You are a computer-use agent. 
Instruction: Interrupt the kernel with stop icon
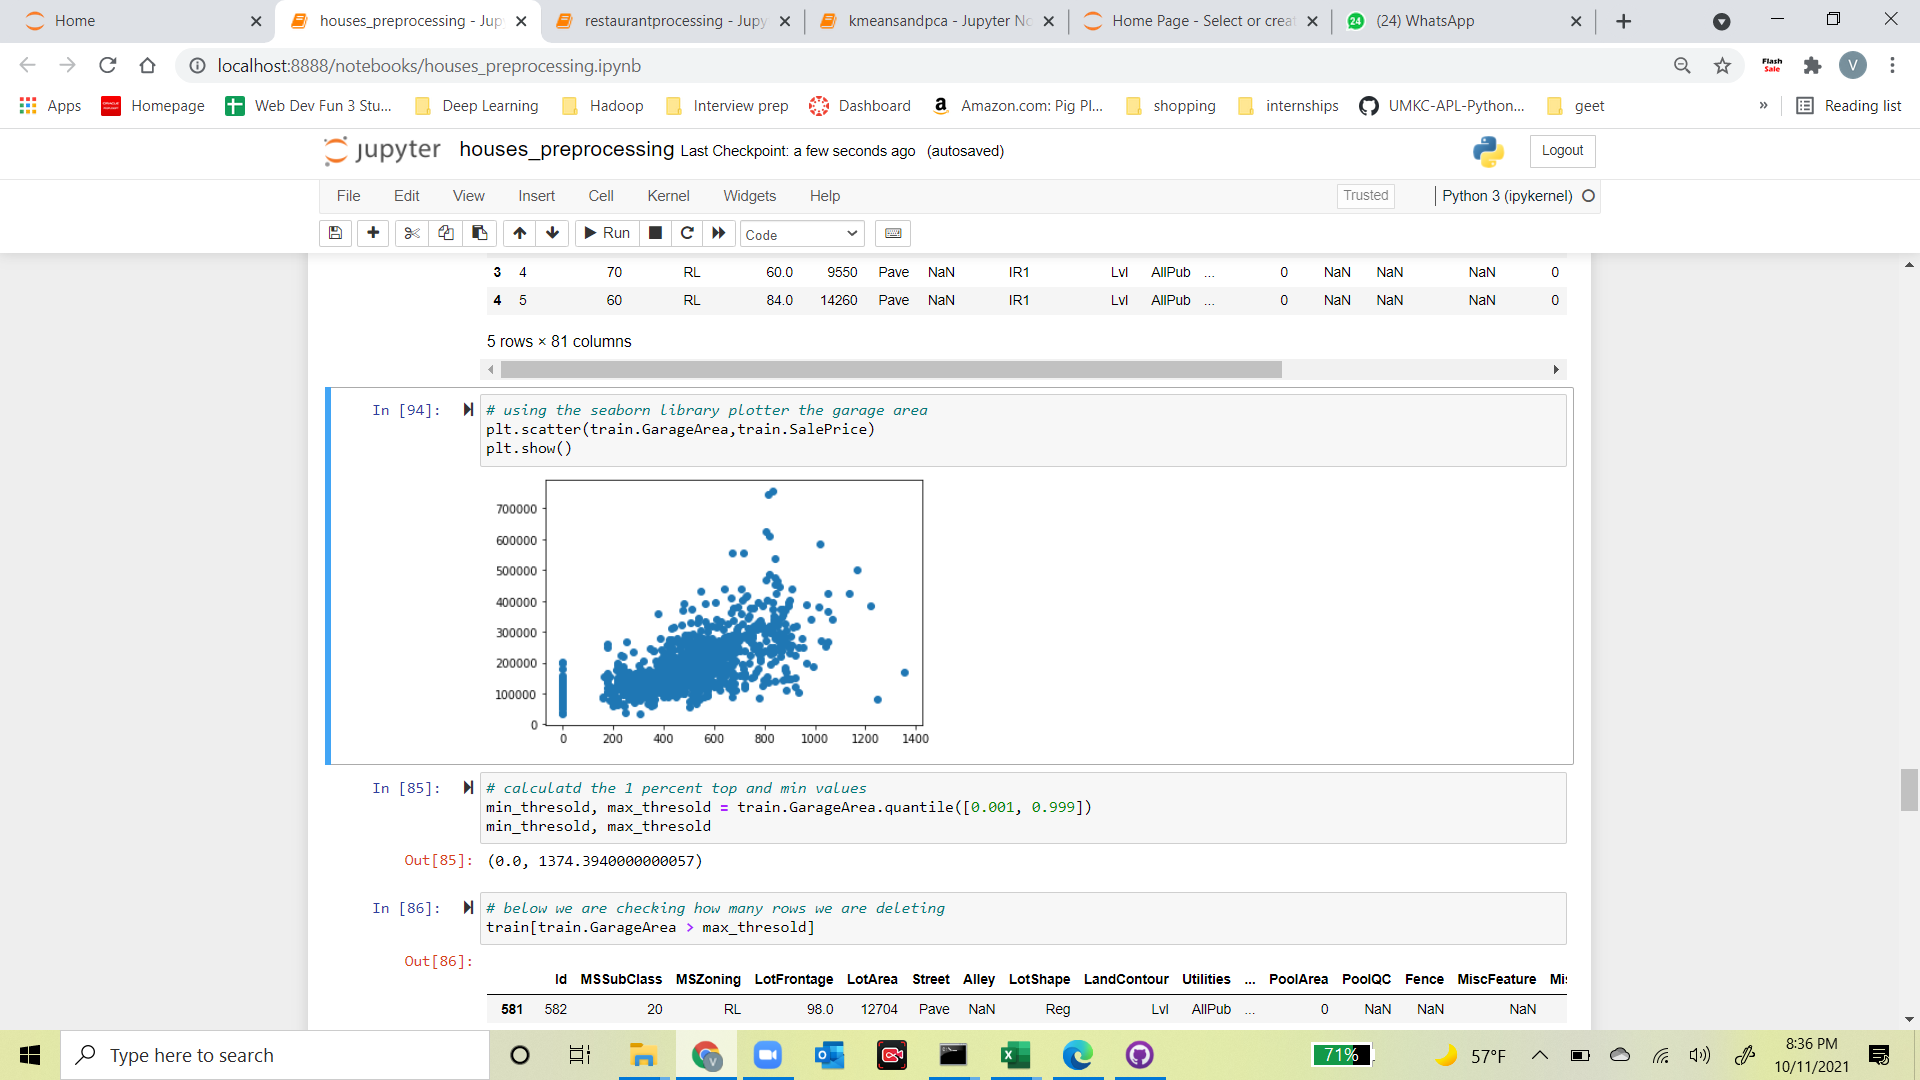click(x=655, y=233)
